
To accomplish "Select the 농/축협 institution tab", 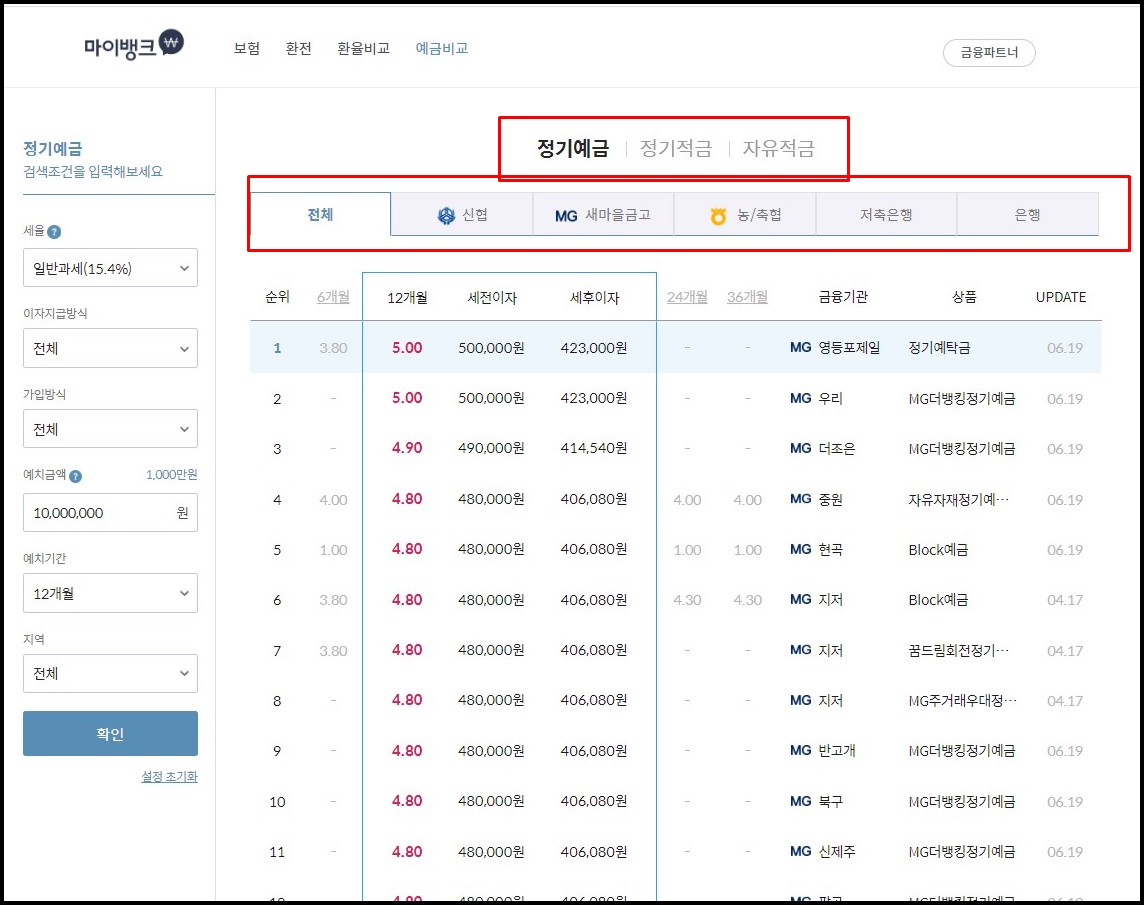I will (x=745, y=215).
